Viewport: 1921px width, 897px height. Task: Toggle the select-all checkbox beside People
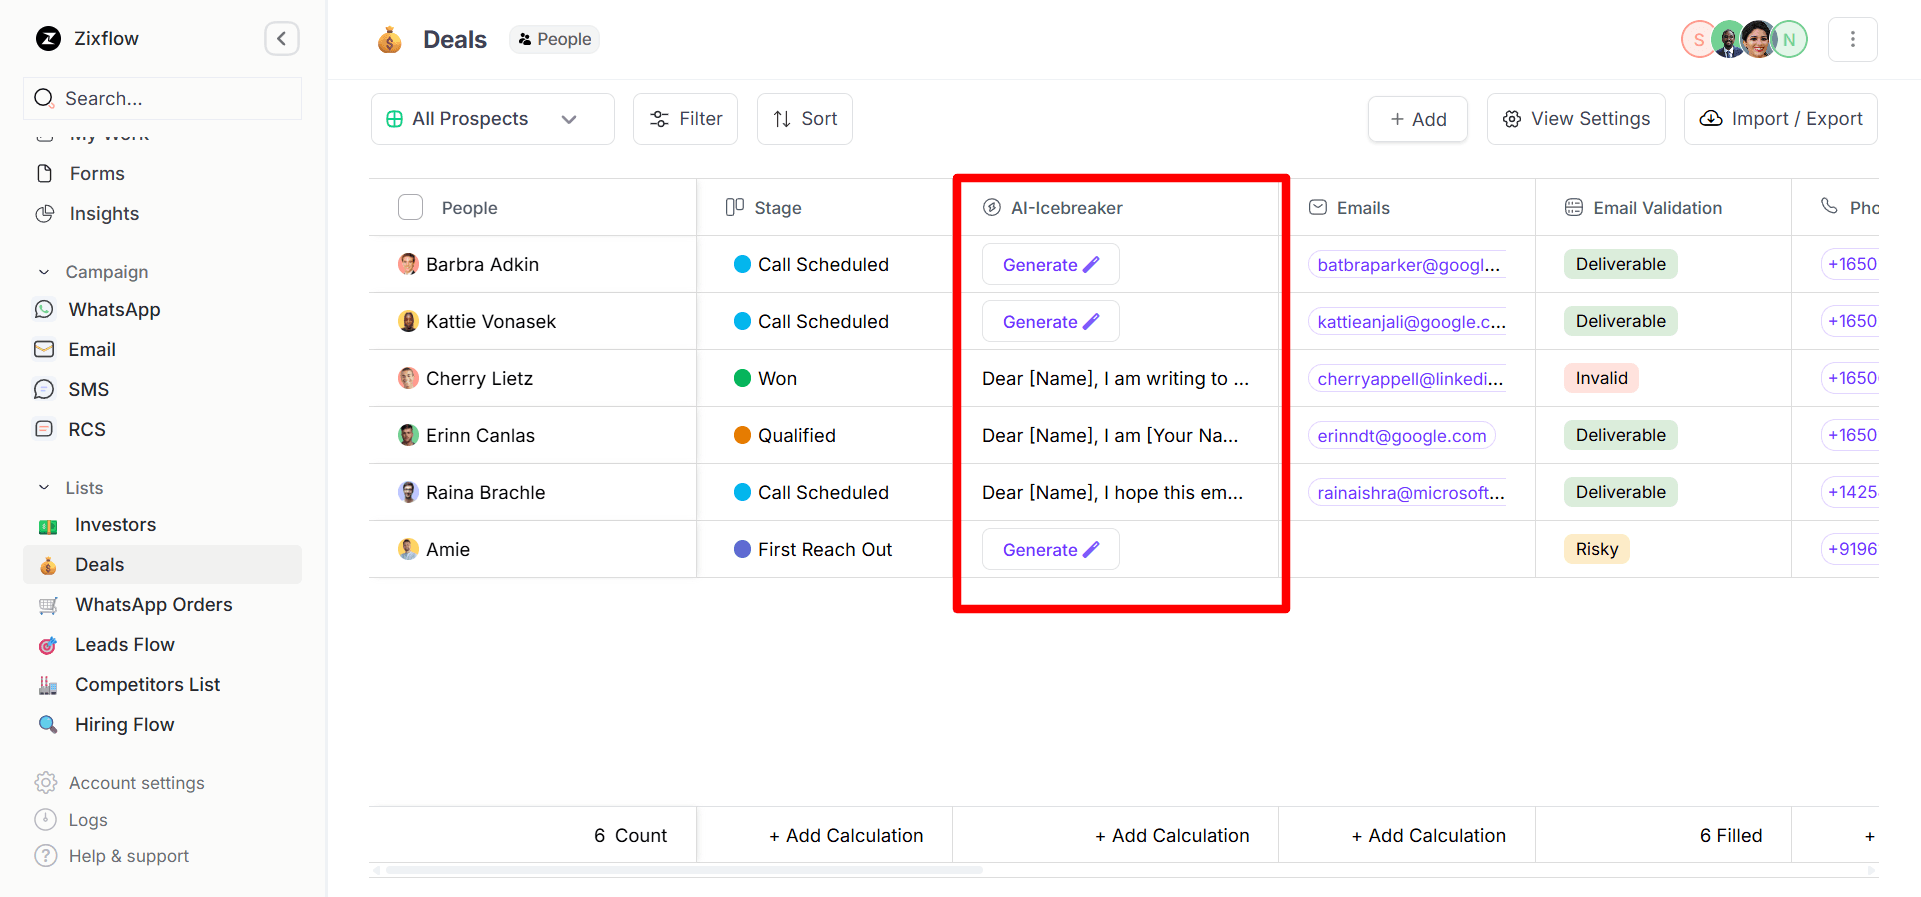tap(410, 208)
